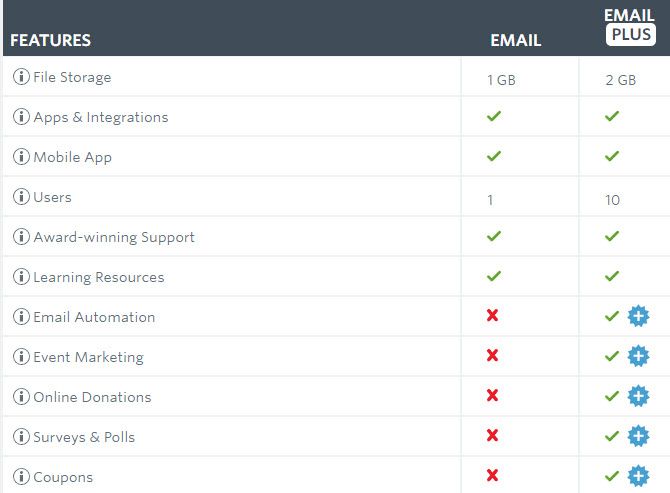Image resolution: width=670 pixels, height=493 pixels.
Task: Click the info icon beside File Storage
Action: pos(21,77)
